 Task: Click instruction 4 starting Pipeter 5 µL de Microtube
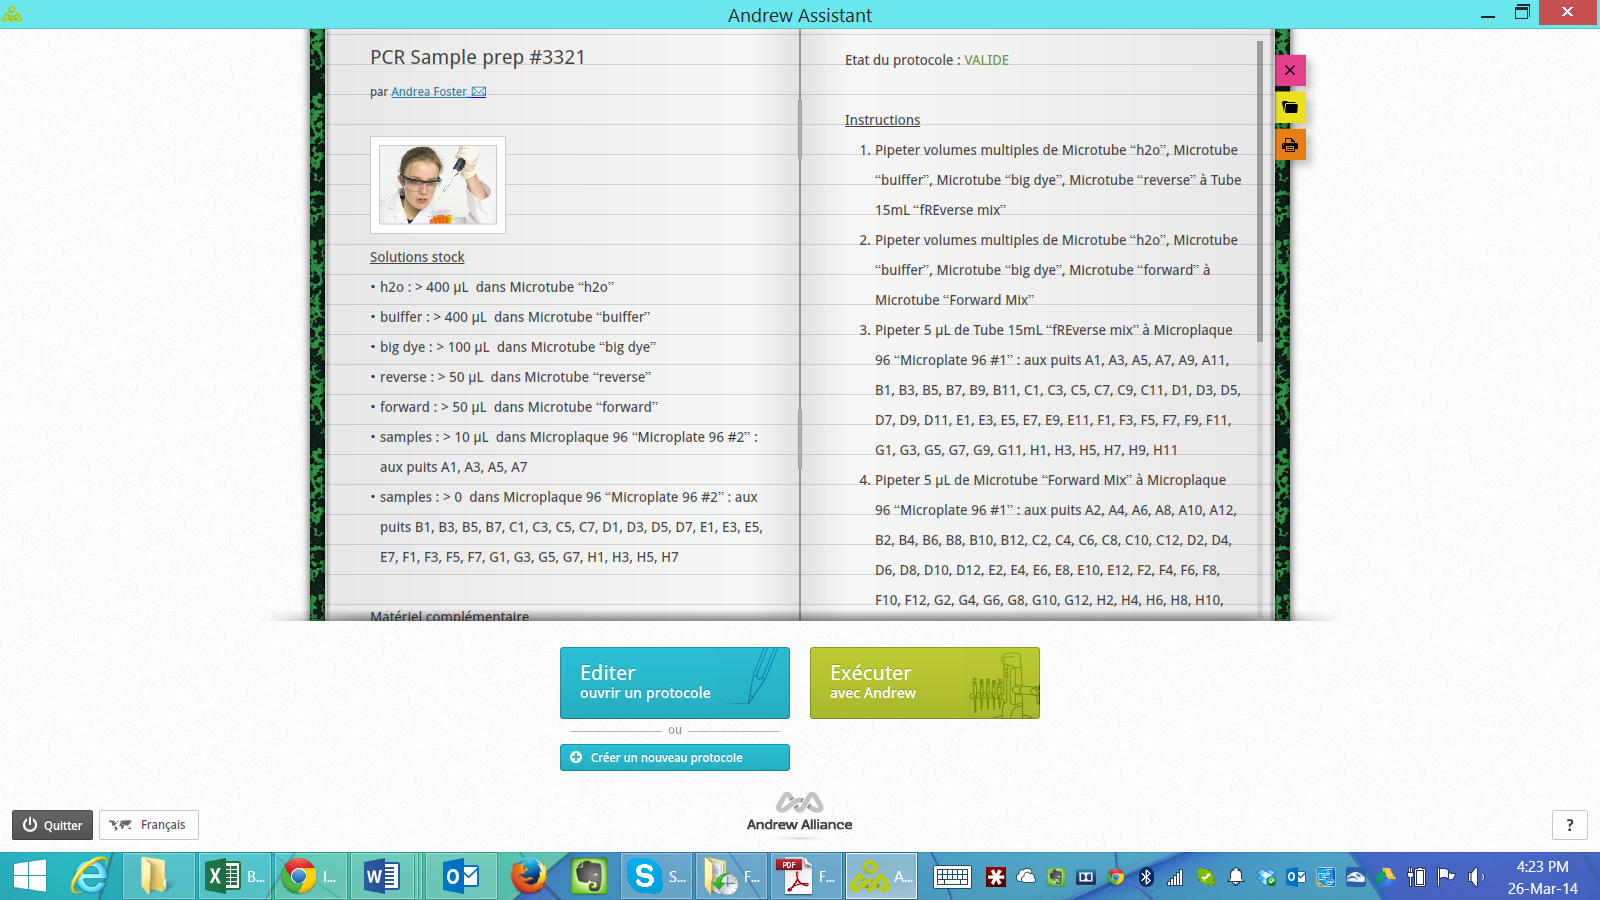pyautogui.click(x=1048, y=540)
